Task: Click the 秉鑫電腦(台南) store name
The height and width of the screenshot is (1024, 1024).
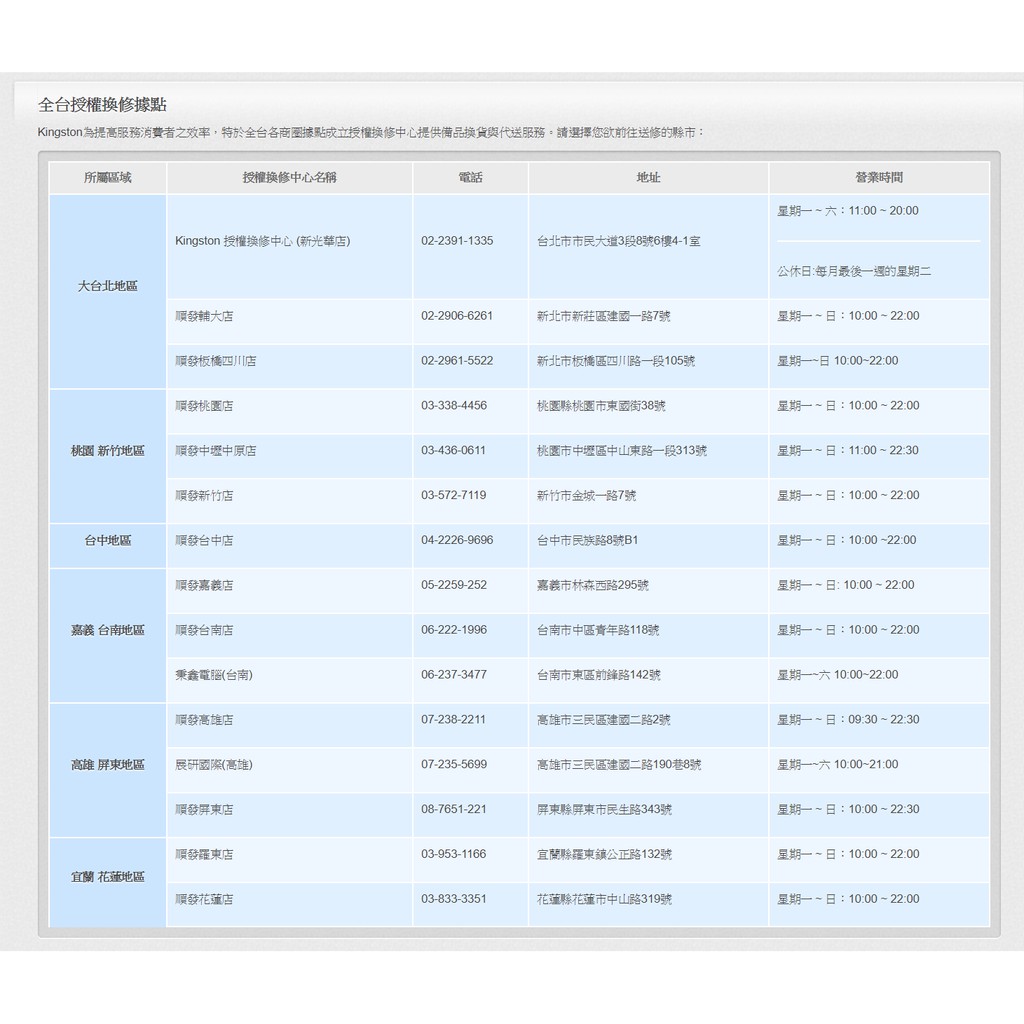Action: point(214,675)
